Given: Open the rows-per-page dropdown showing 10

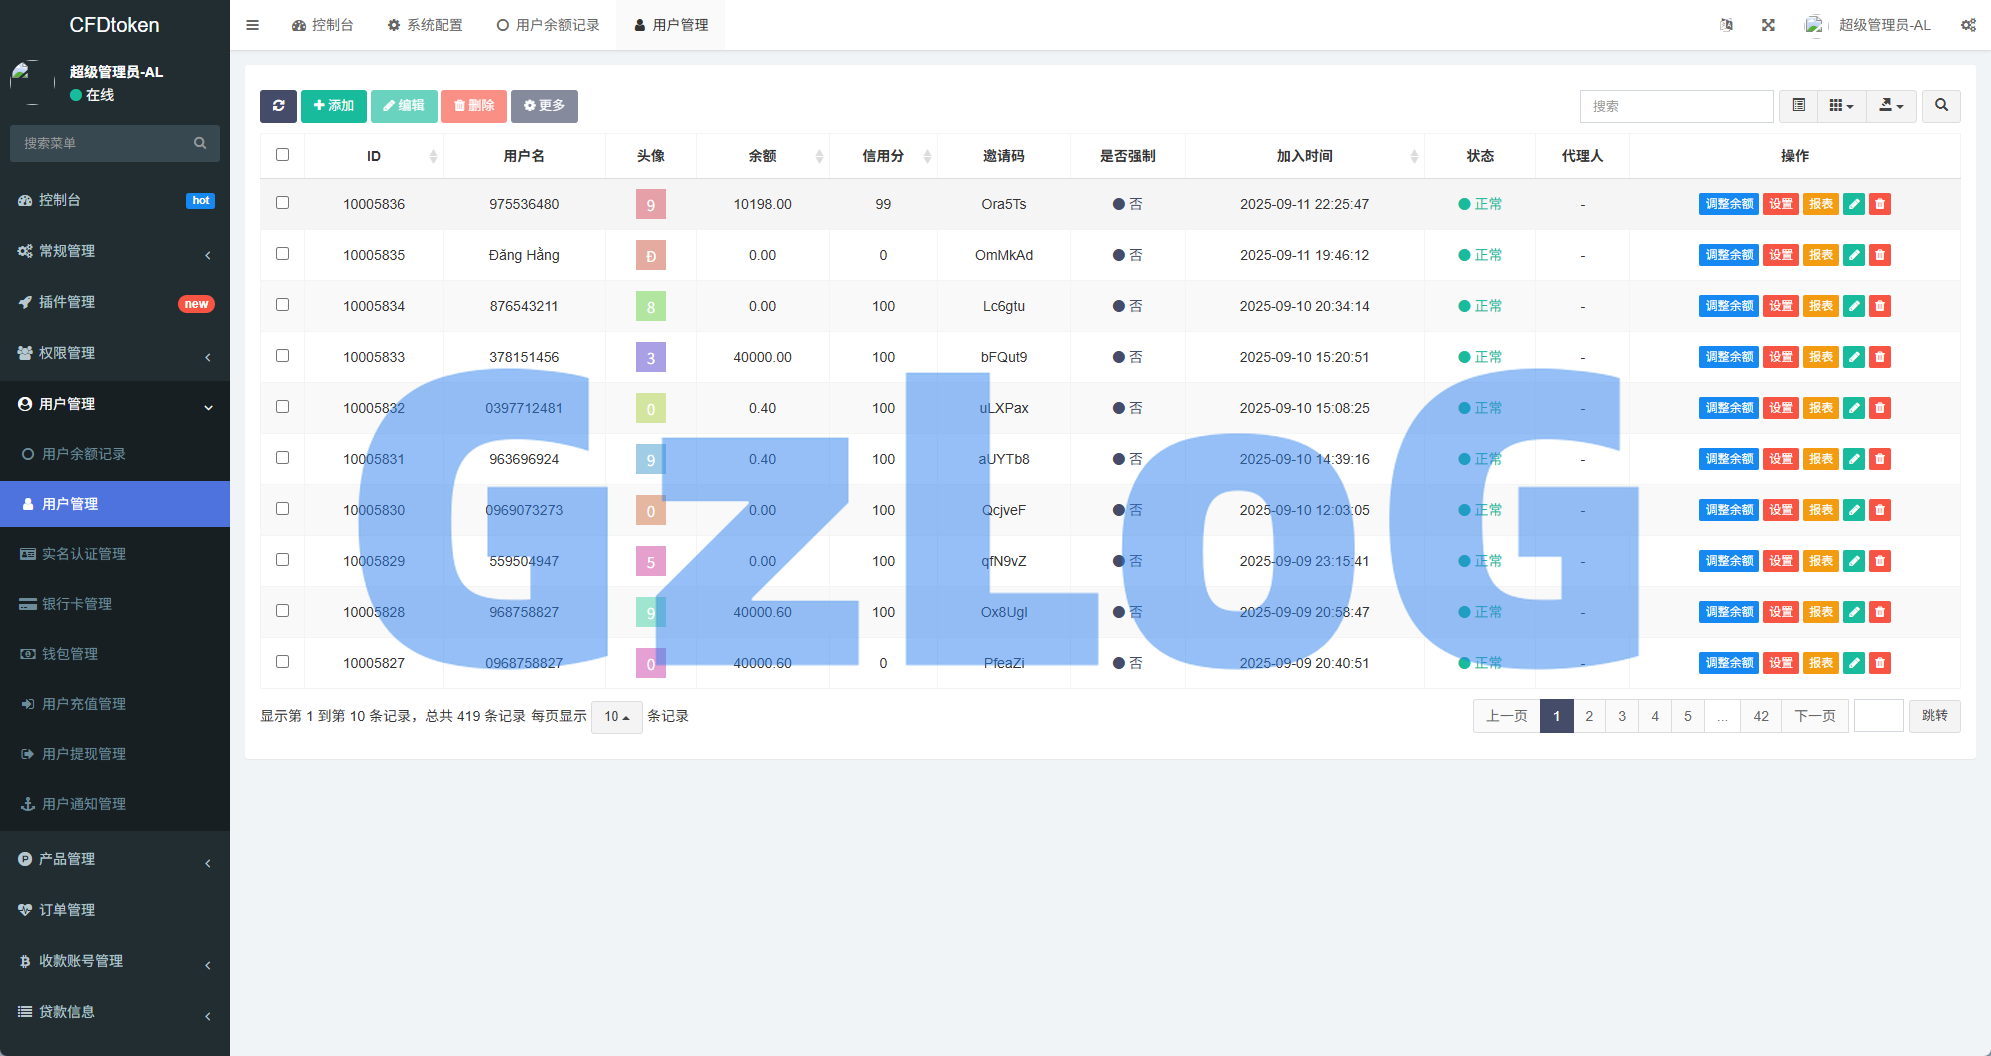Looking at the screenshot, I should pyautogui.click(x=616, y=717).
